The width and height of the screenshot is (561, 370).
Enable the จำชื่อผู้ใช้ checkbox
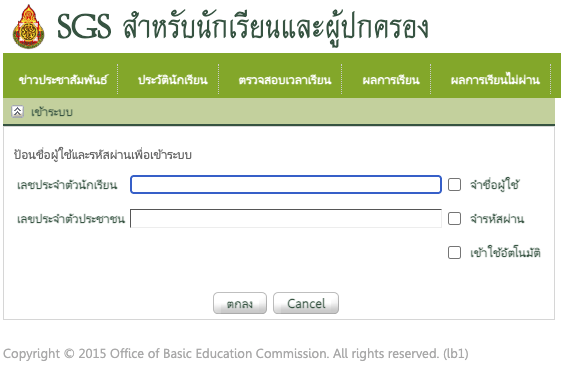pyautogui.click(x=454, y=185)
